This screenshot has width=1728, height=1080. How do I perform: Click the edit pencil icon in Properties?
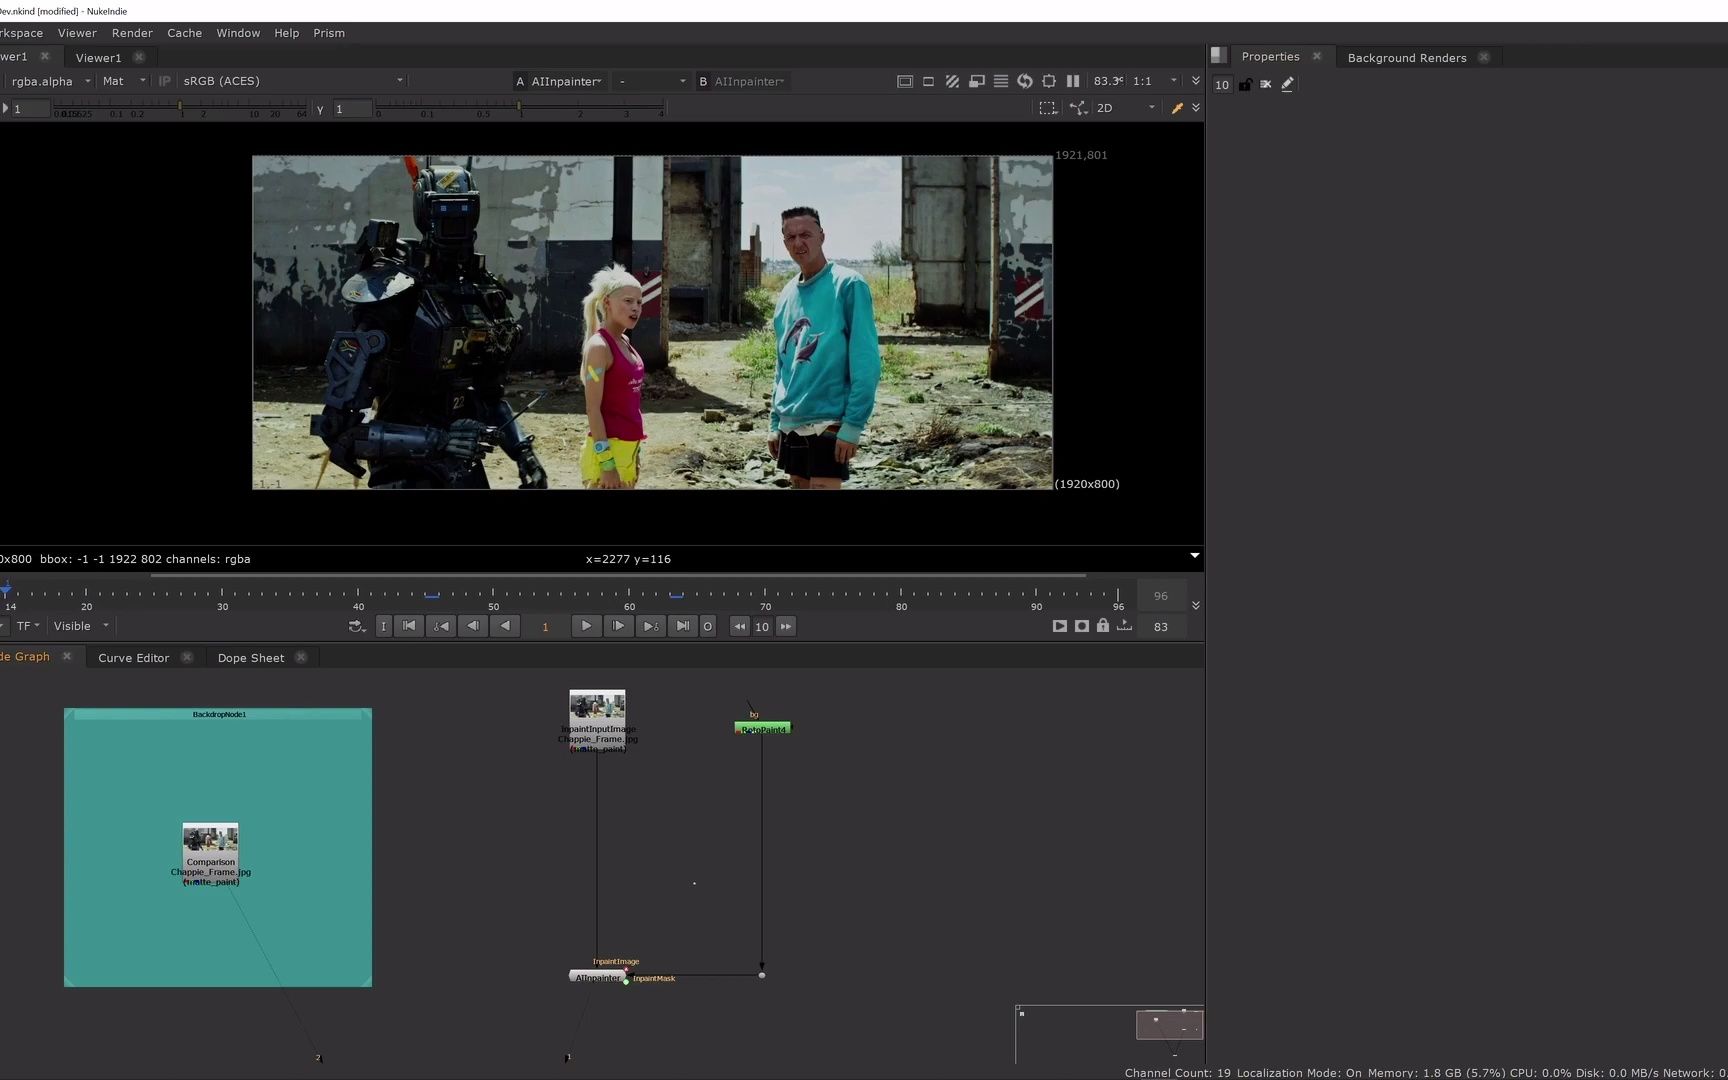(x=1287, y=85)
